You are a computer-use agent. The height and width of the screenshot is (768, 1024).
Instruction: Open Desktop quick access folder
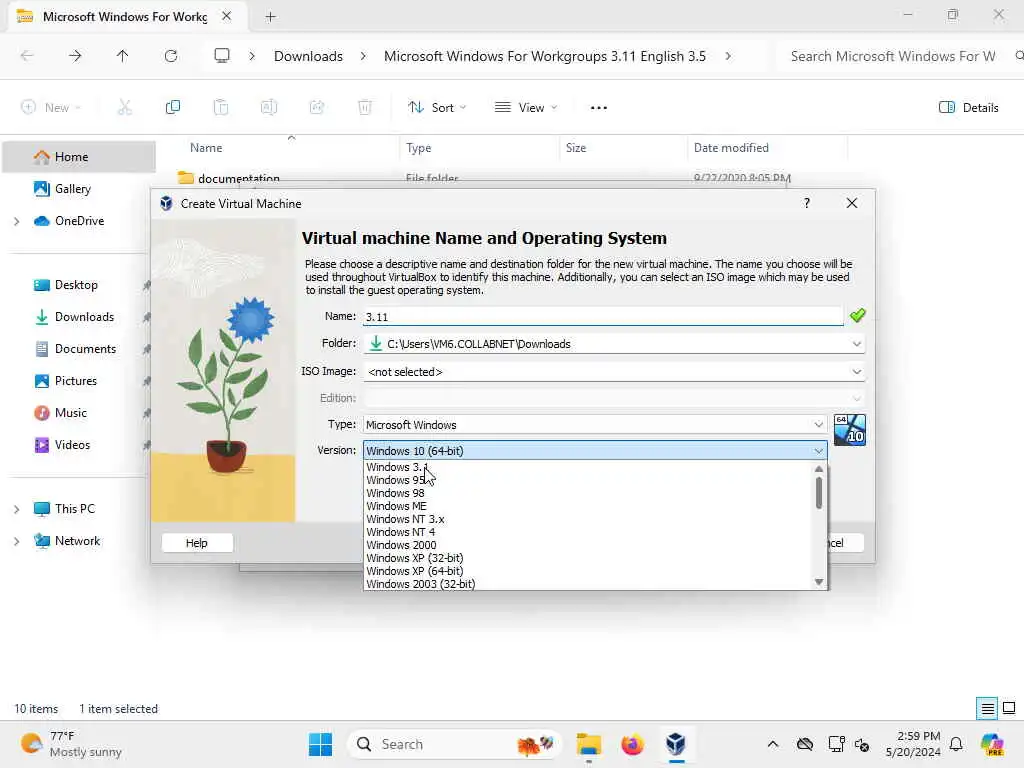coord(76,285)
